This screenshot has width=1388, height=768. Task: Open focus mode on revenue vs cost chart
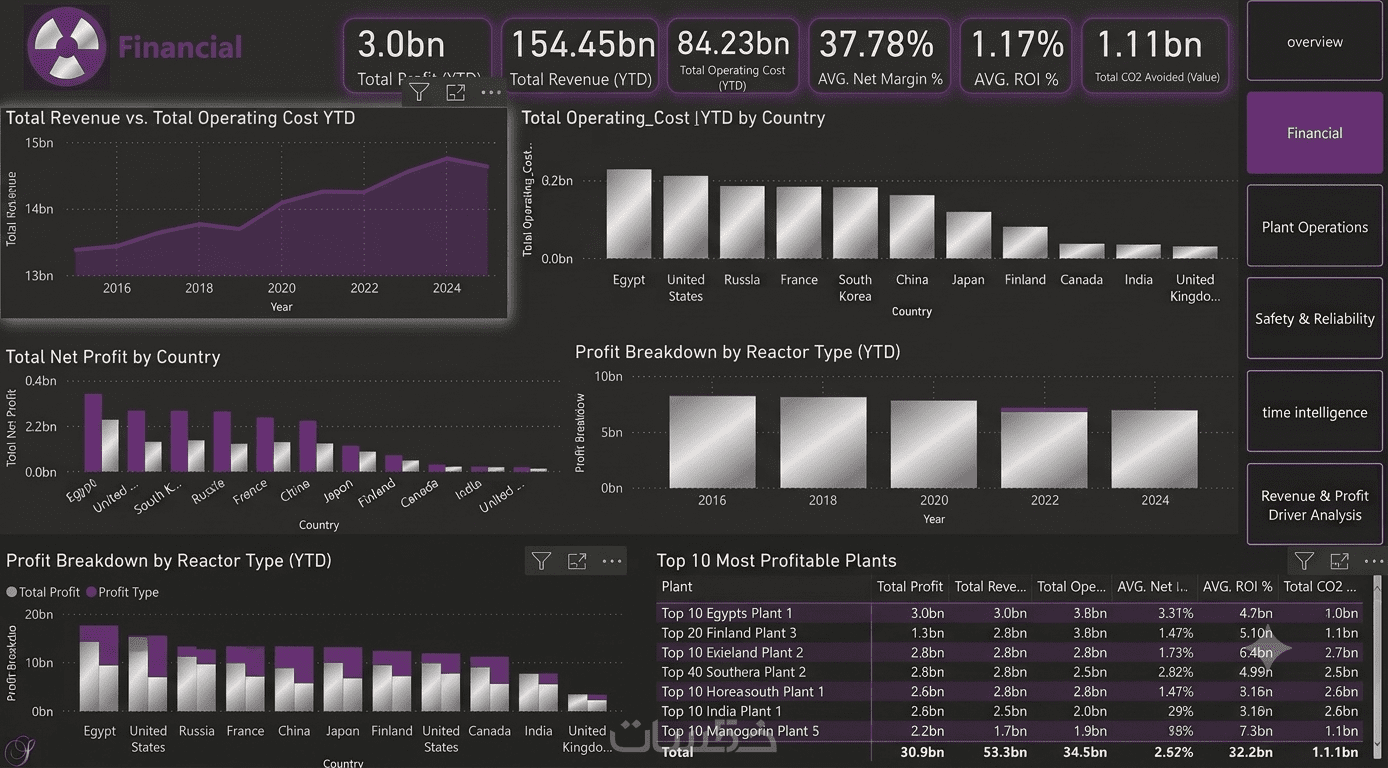[455, 92]
